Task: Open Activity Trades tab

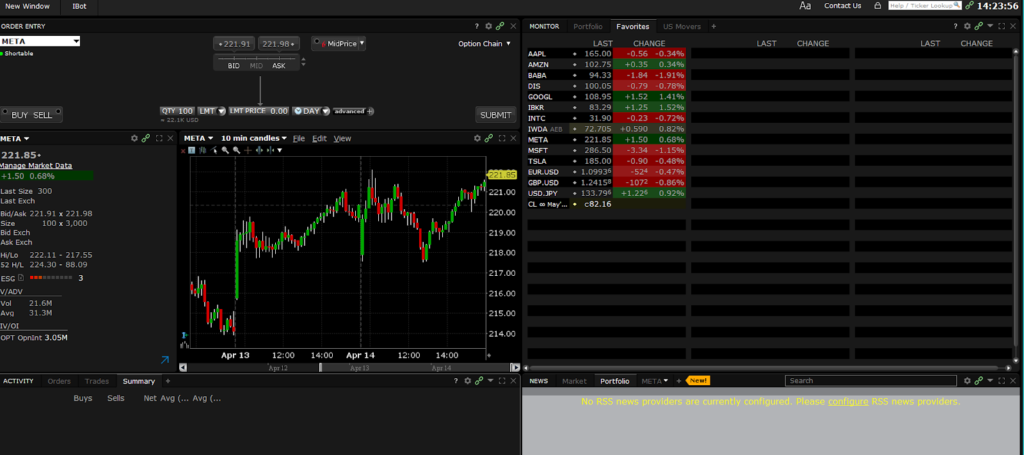Action: point(97,381)
